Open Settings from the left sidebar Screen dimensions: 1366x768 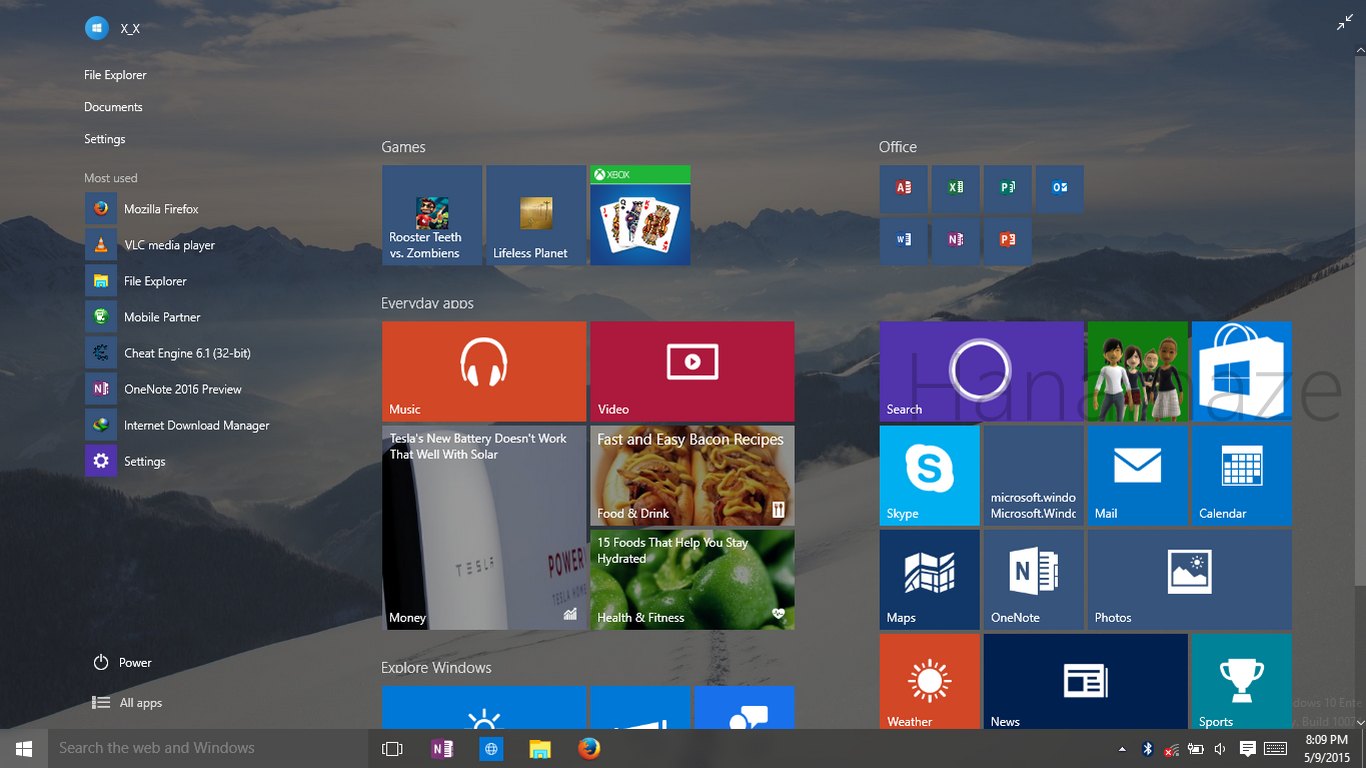pyautogui.click(x=104, y=139)
